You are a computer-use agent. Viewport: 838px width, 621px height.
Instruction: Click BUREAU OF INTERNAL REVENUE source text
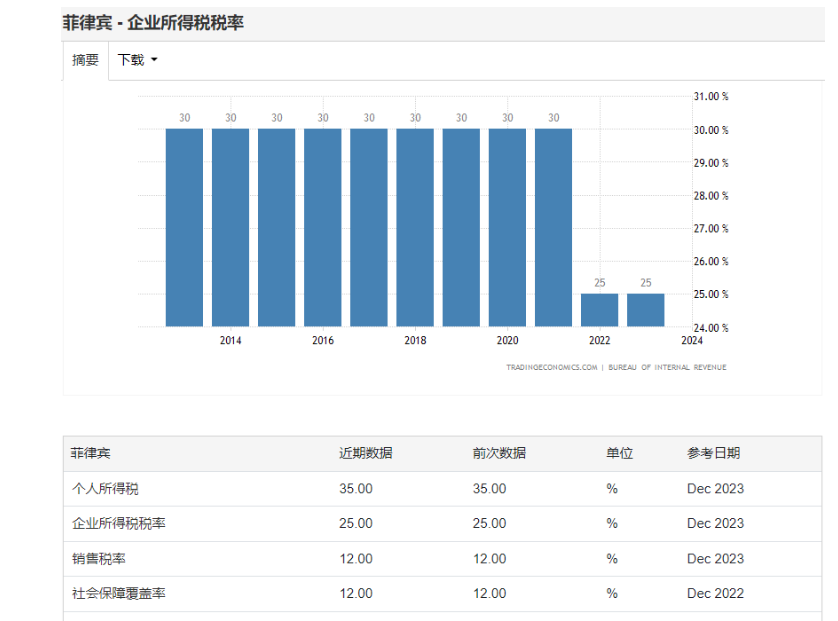point(667,367)
